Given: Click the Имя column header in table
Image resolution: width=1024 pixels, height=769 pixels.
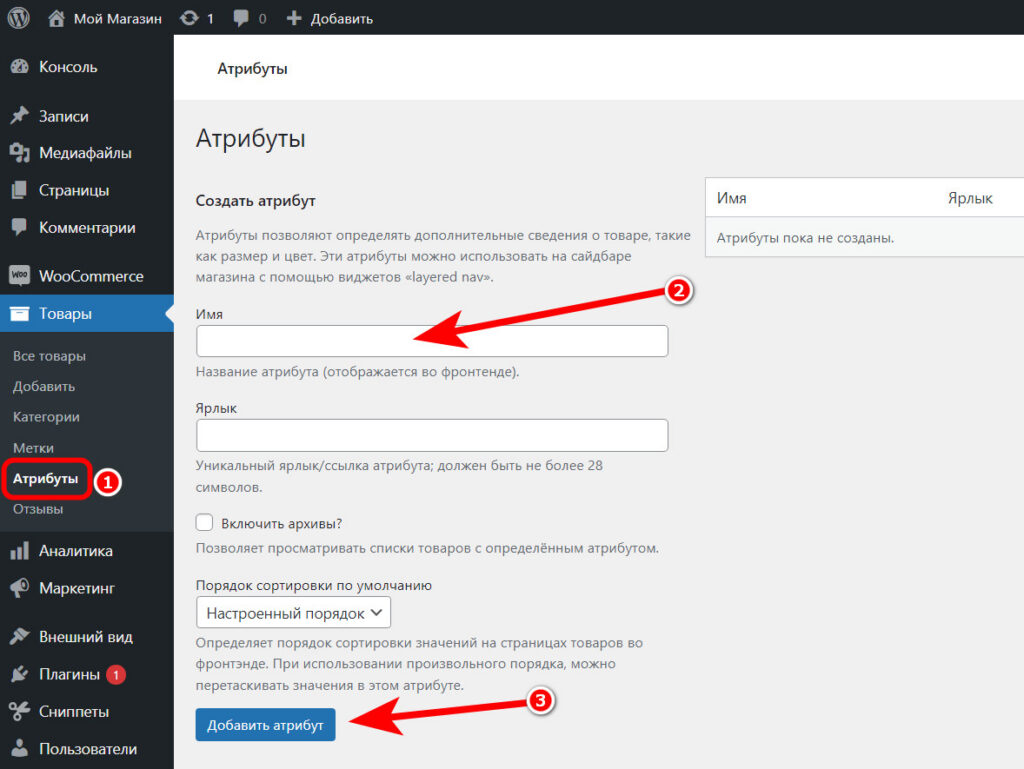Looking at the screenshot, I should pyautogui.click(x=731, y=198).
